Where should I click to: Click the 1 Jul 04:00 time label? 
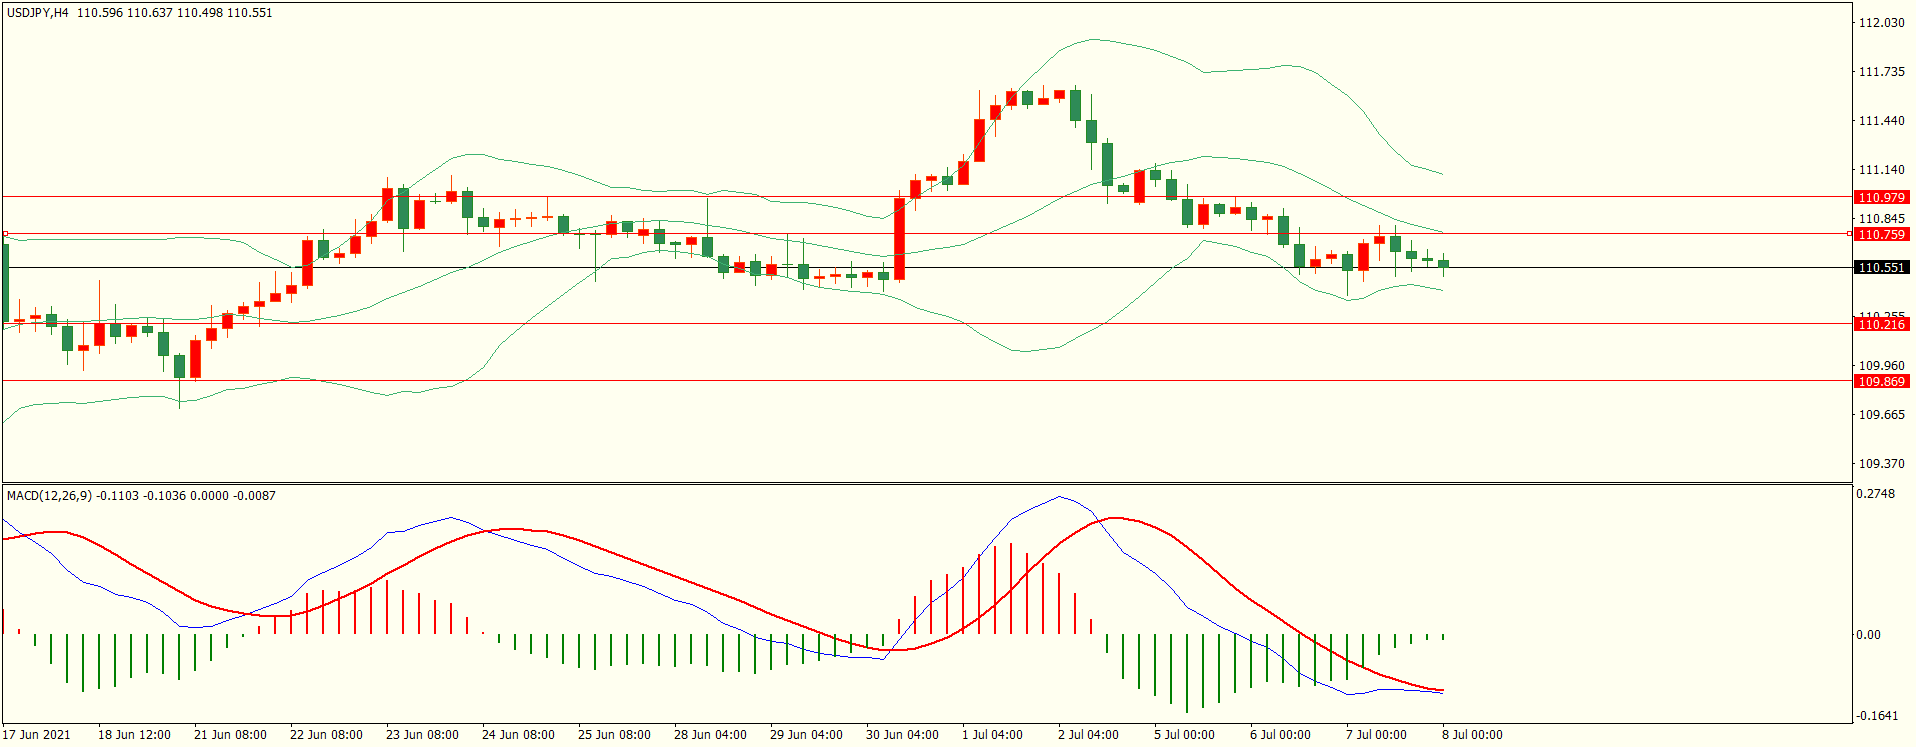click(x=992, y=735)
